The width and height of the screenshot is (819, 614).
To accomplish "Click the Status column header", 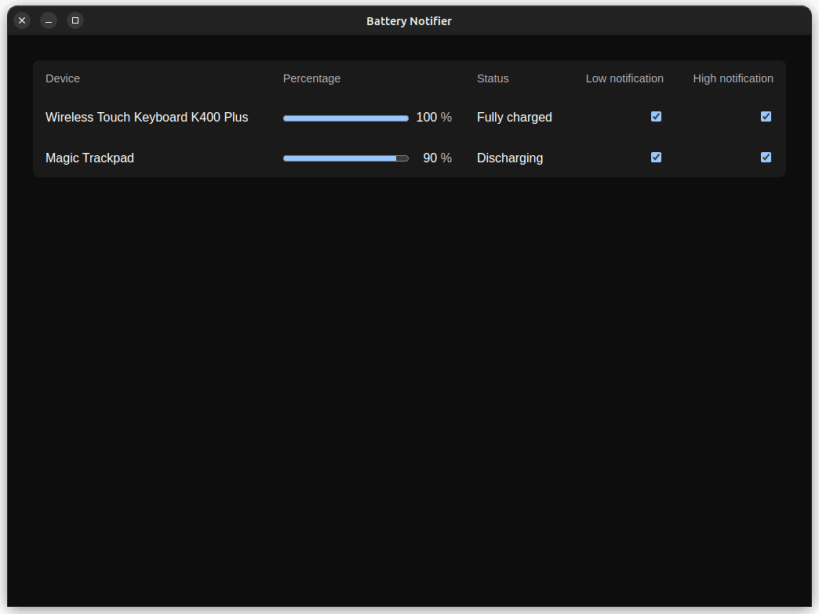I will point(493,78).
